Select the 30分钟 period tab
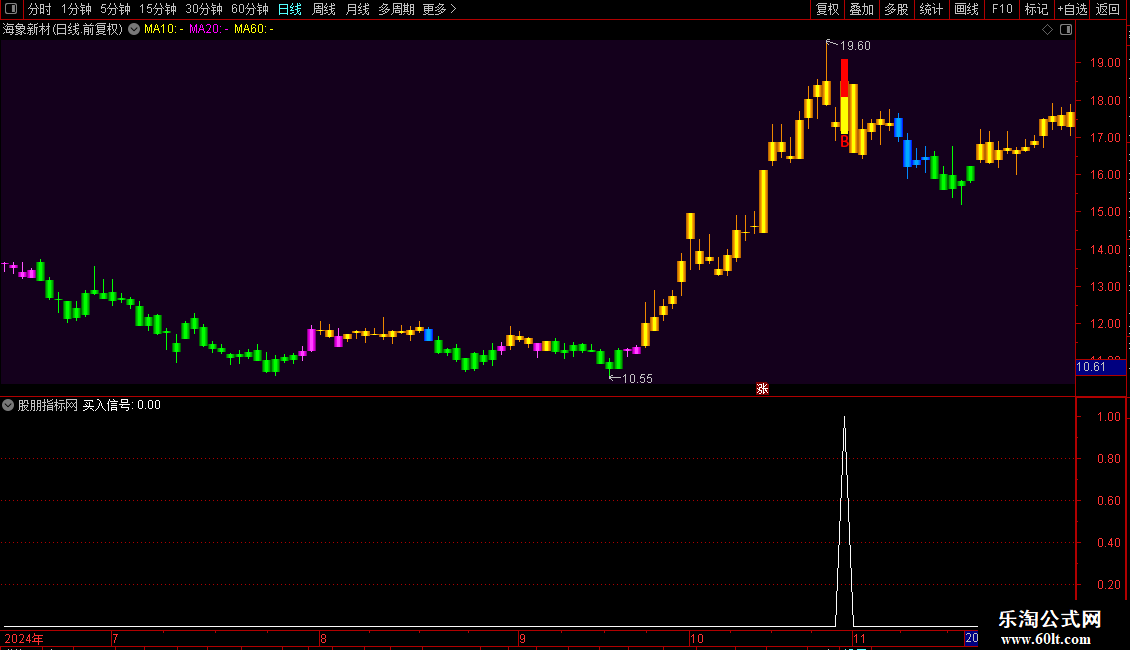The width and height of the screenshot is (1130, 650). click(x=204, y=9)
